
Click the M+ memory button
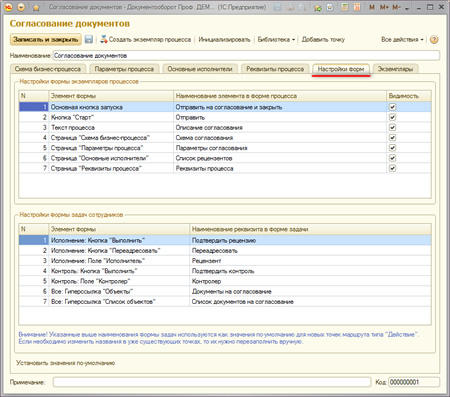click(x=384, y=7)
